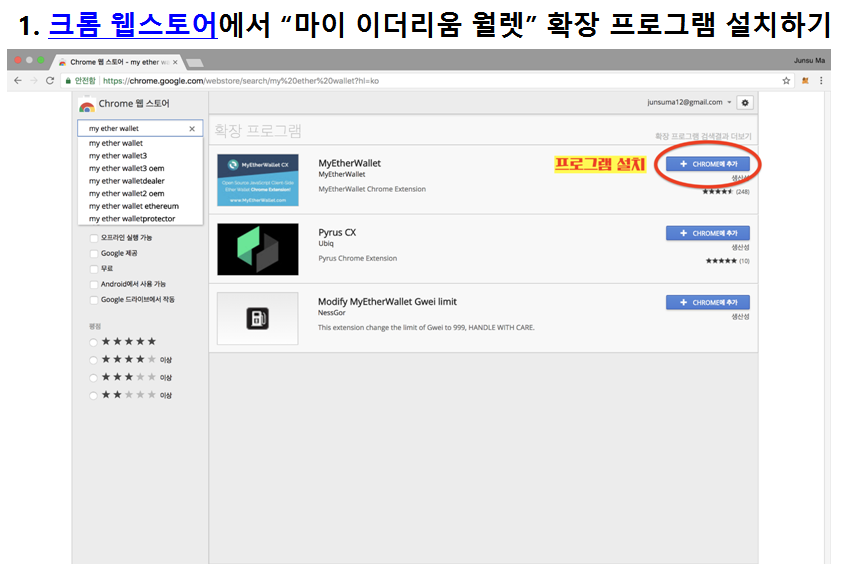862x565 pixels.
Task: Select the two stars 이상 rating filter
Action: (93, 395)
